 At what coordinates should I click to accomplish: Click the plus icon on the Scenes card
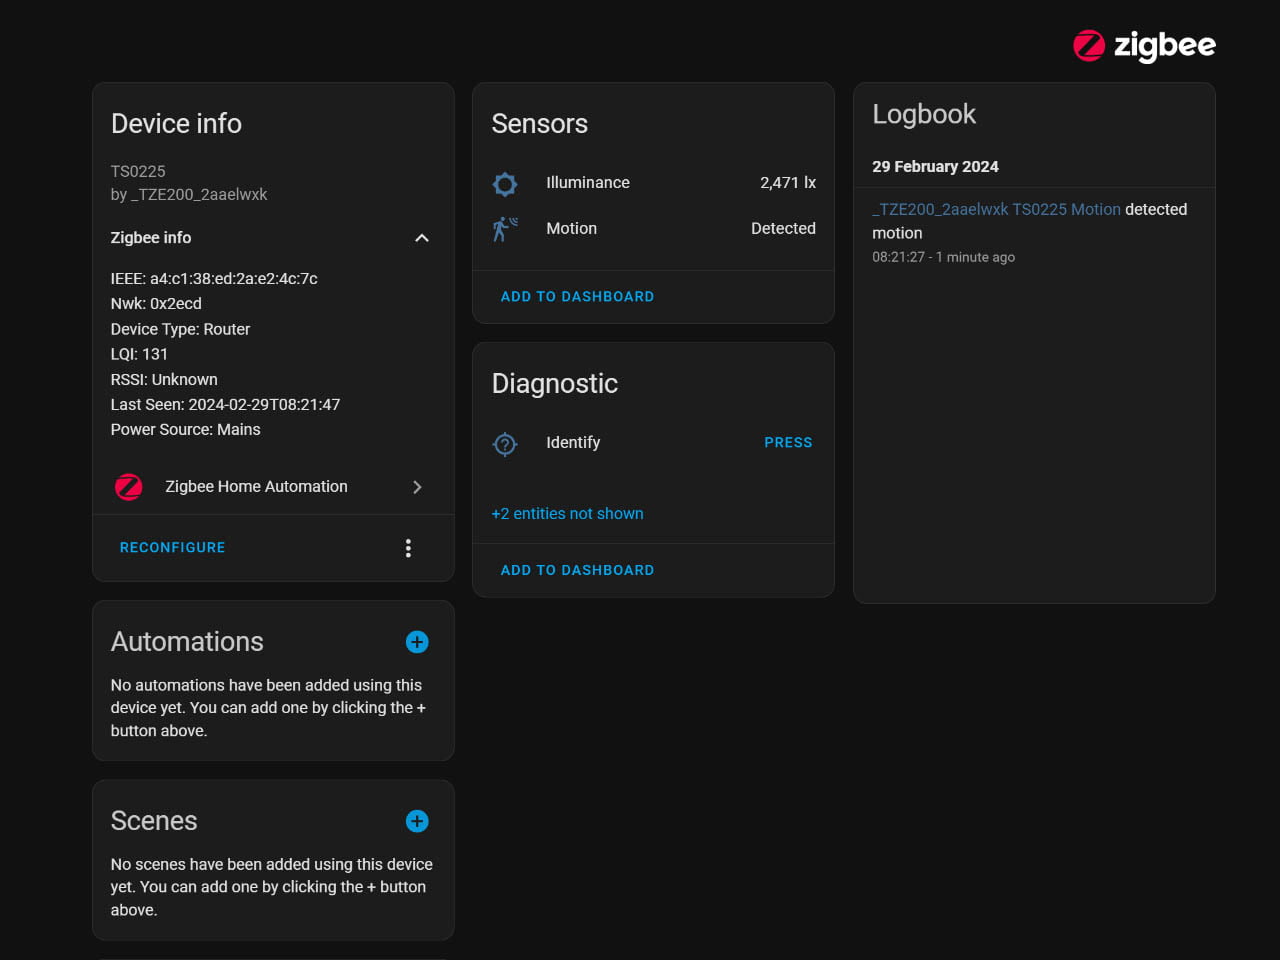pos(416,820)
